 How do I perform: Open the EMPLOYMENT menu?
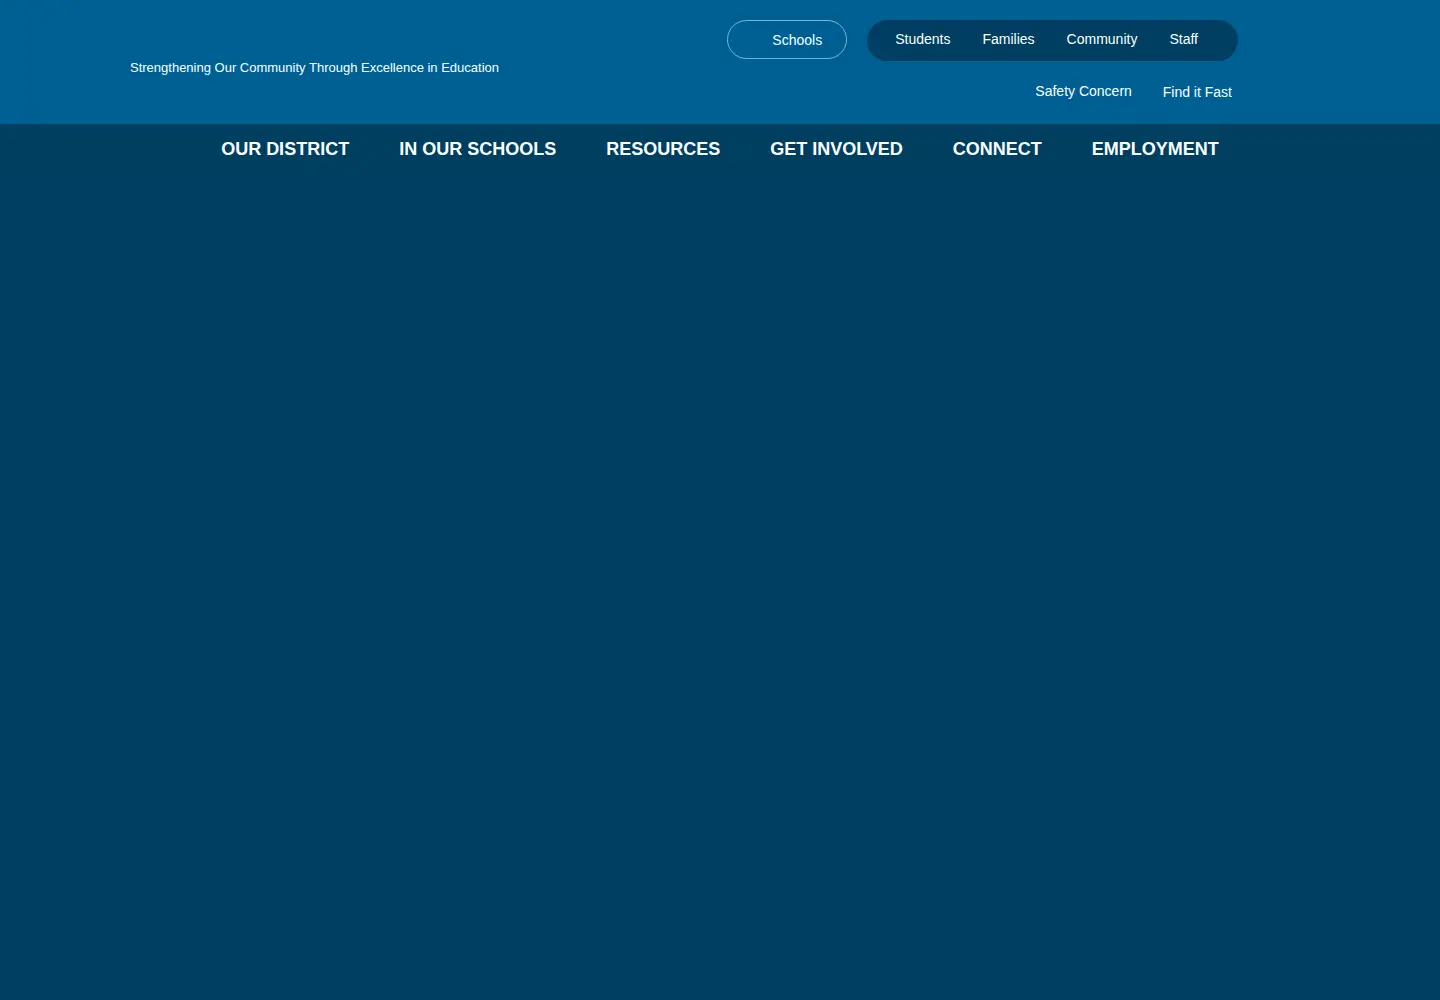coord(1155,149)
